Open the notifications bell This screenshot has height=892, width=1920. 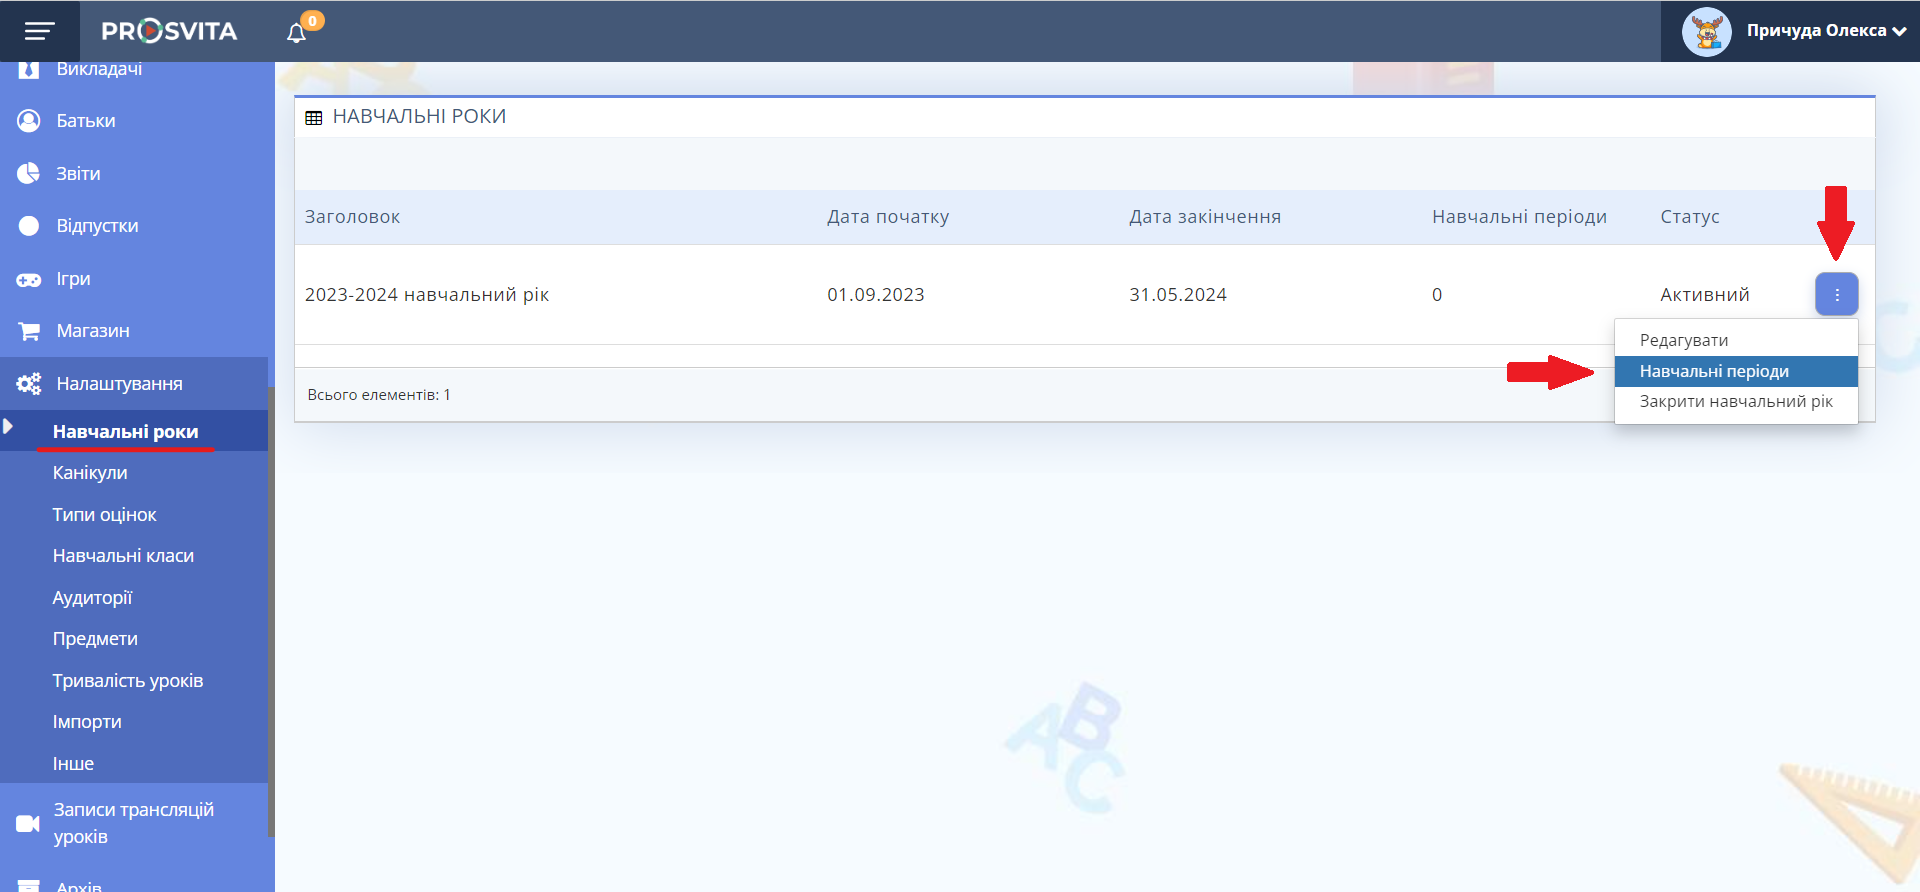pos(296,33)
